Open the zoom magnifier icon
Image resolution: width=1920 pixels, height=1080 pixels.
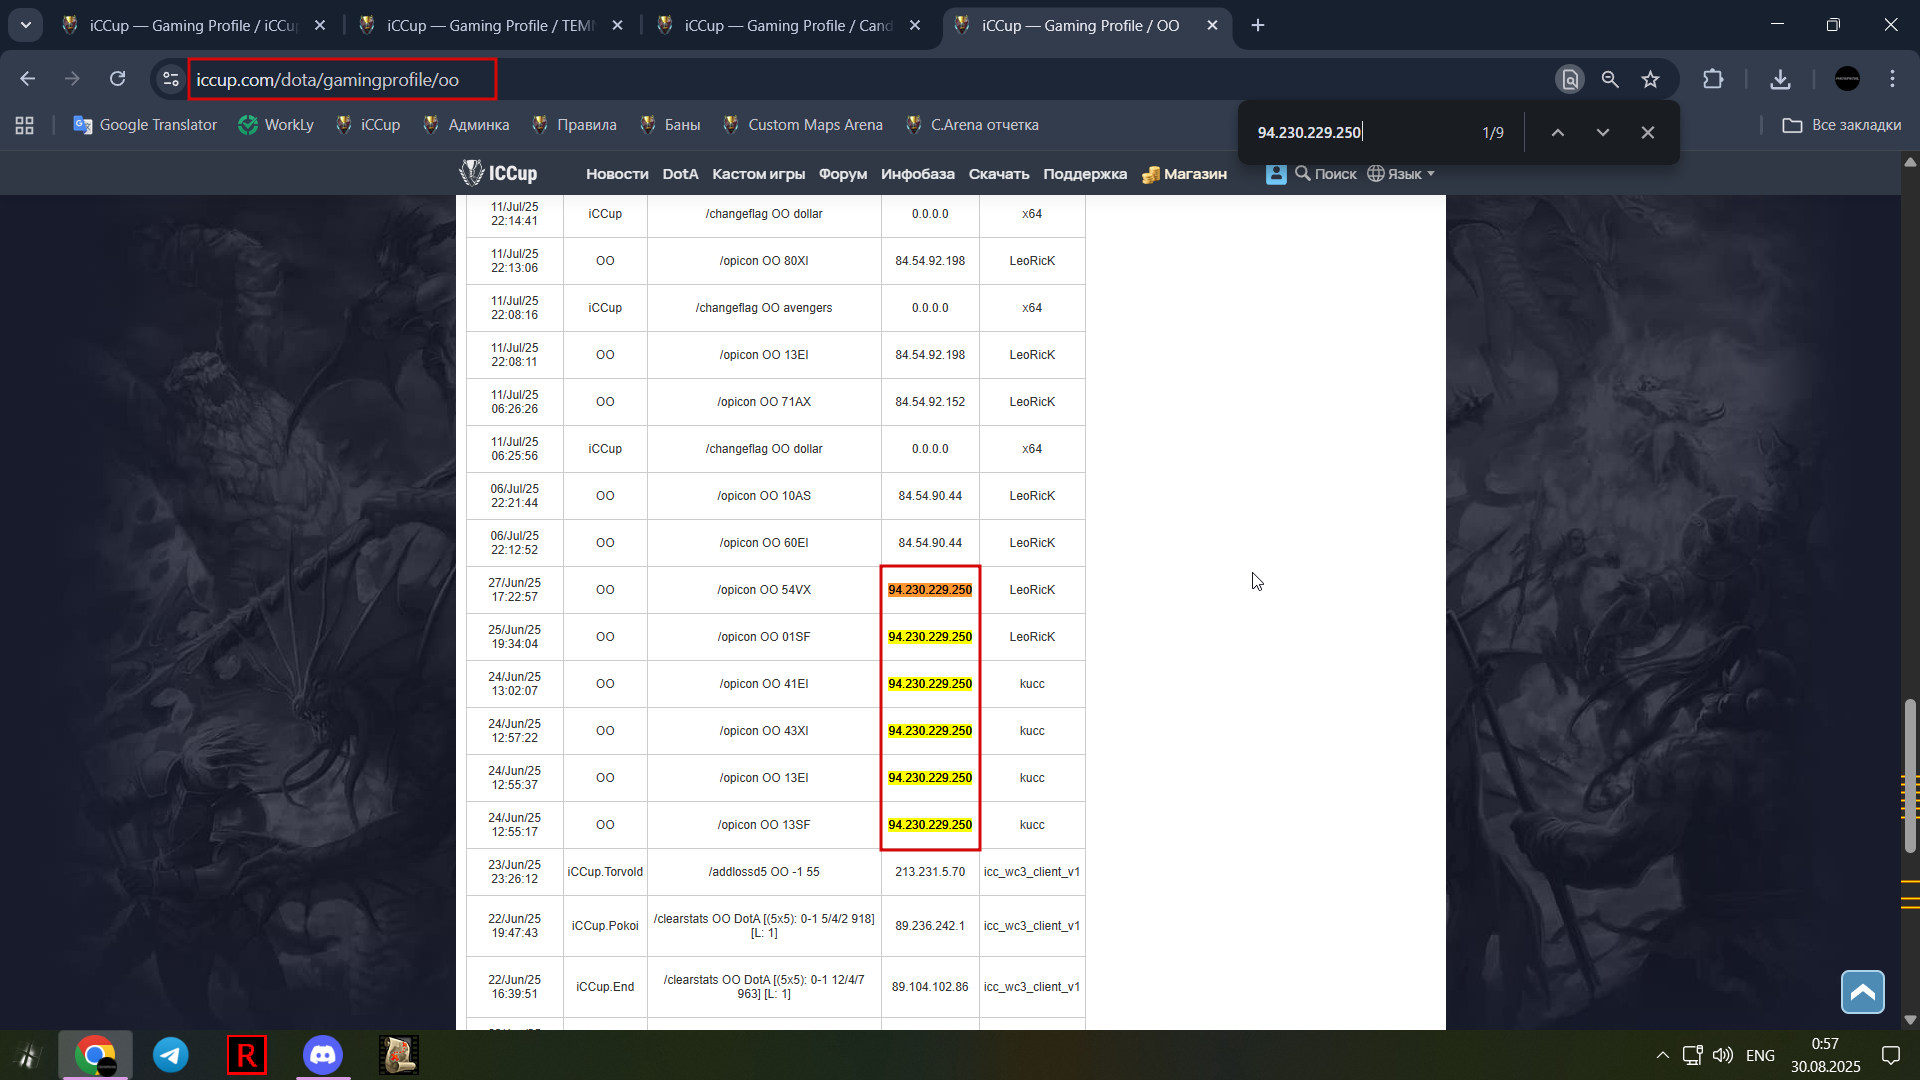[1610, 79]
